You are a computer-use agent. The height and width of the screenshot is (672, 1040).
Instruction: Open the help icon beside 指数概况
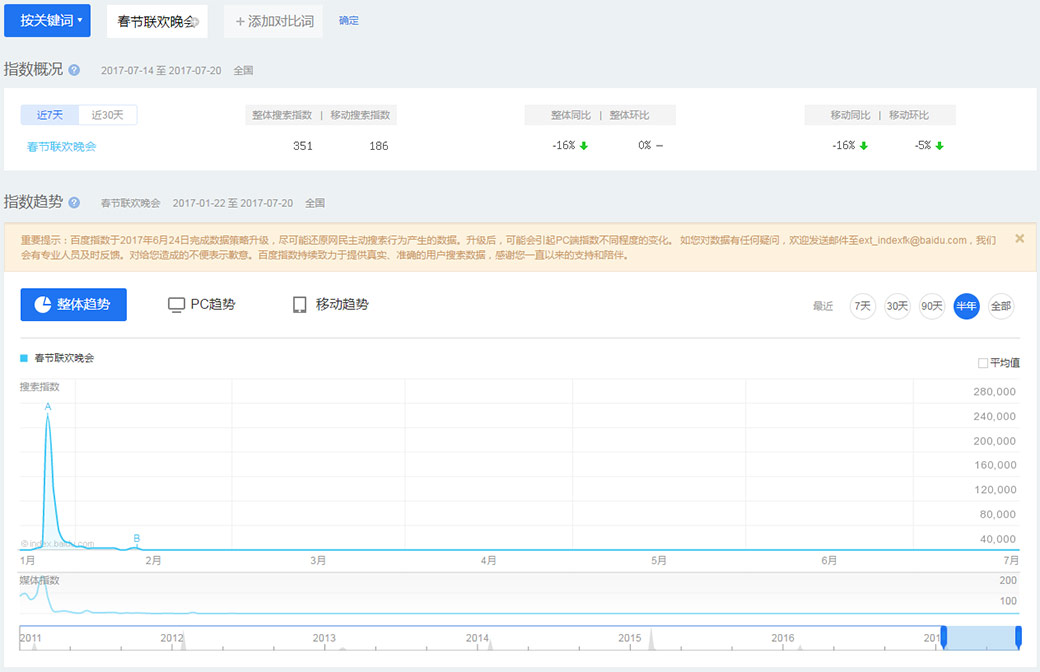74,70
